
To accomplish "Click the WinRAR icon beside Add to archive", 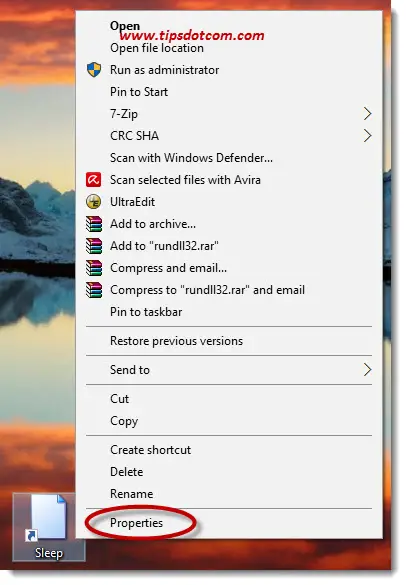I will (x=94, y=224).
